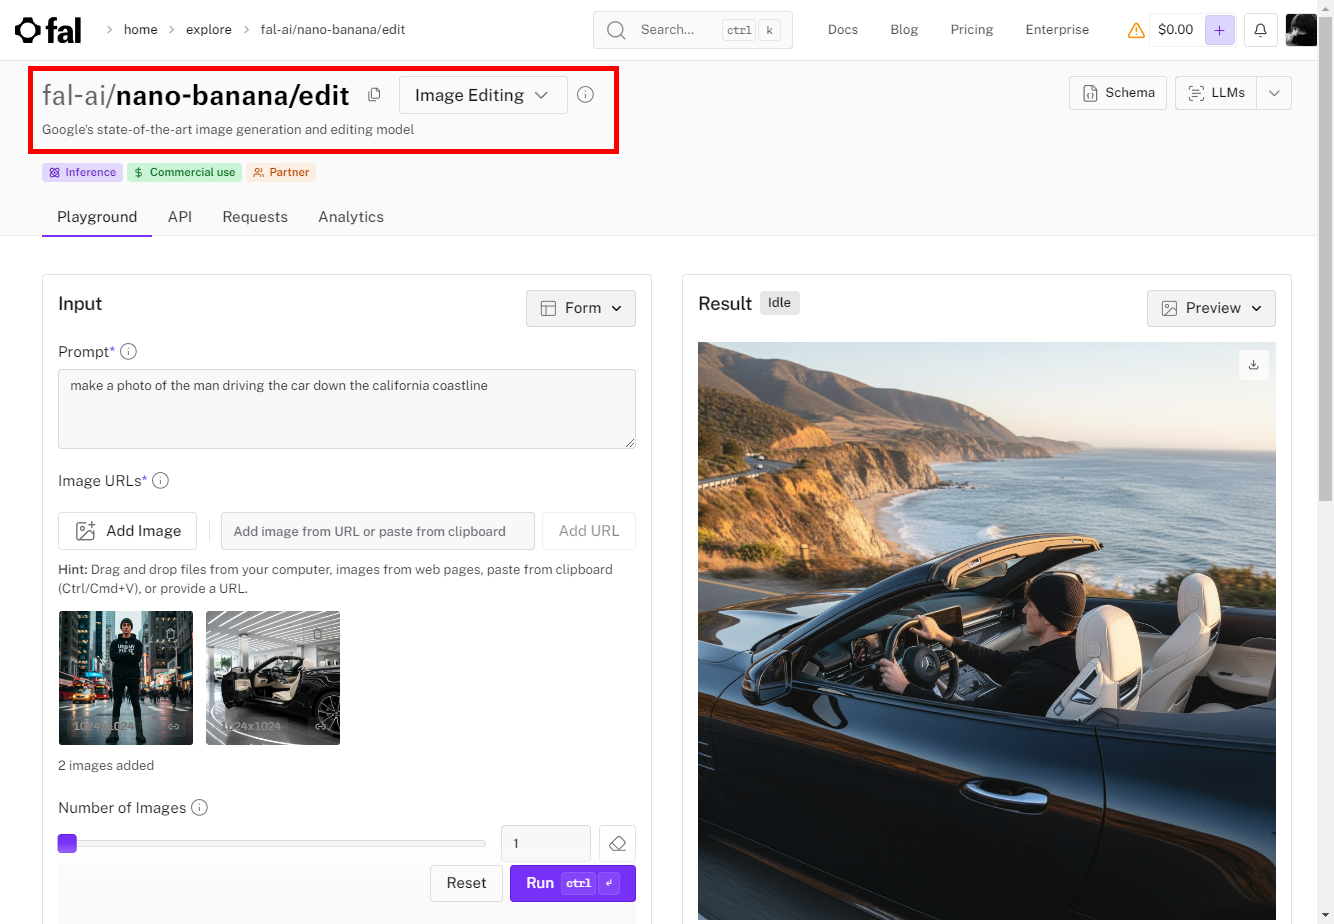1334x924 pixels.
Task: Select the man on street thumbnail
Action: click(x=126, y=678)
